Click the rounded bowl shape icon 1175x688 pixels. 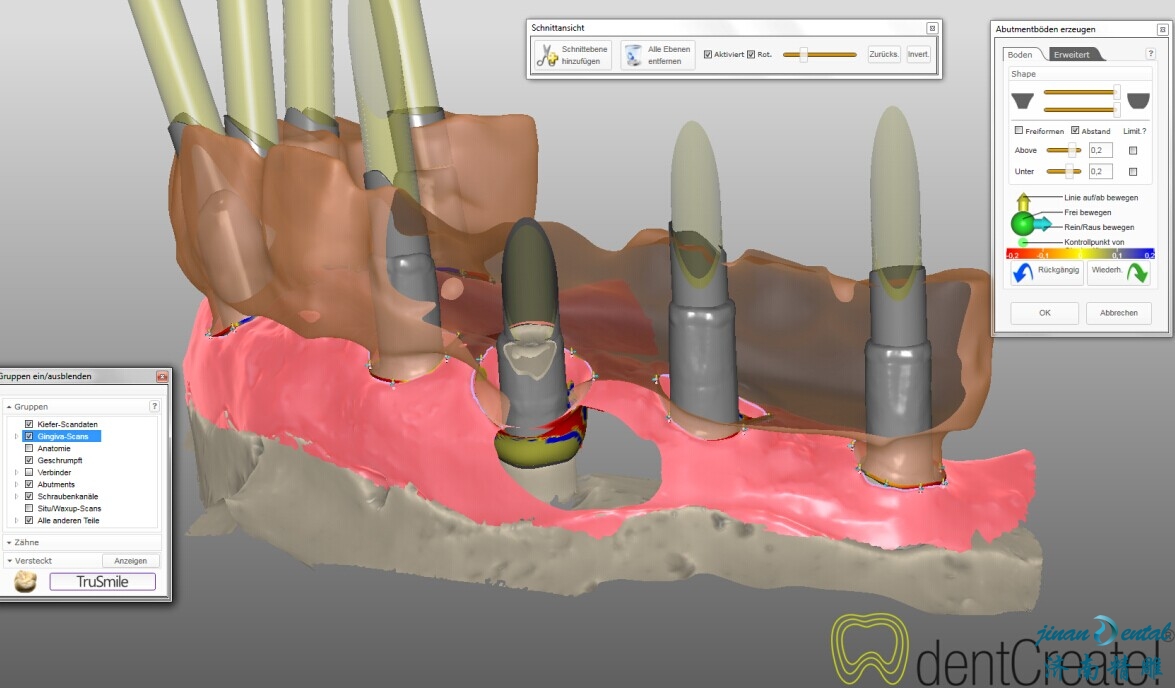[1138, 100]
